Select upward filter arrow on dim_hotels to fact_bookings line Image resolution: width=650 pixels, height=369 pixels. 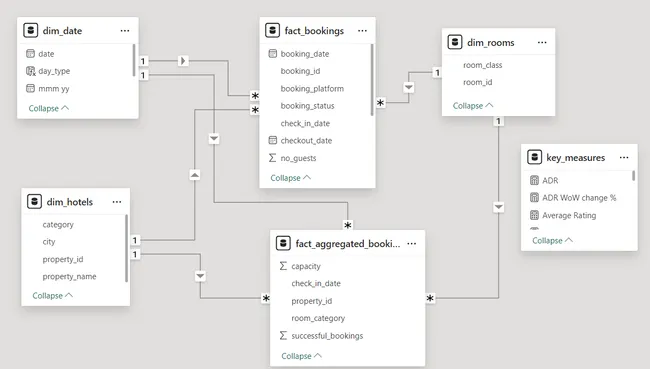[195, 175]
